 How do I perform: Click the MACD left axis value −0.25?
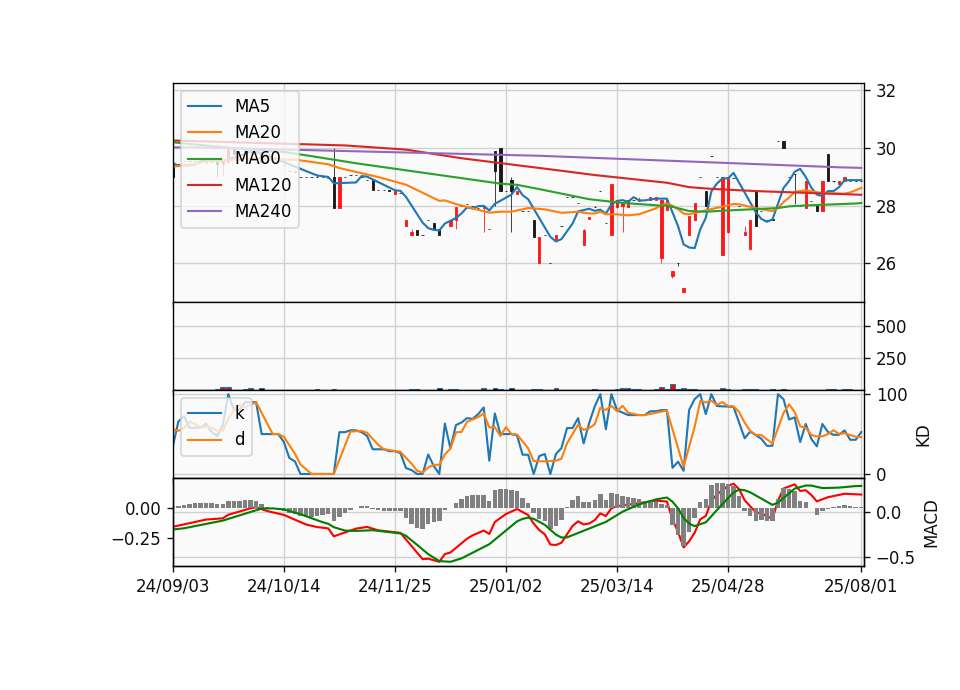(136, 539)
